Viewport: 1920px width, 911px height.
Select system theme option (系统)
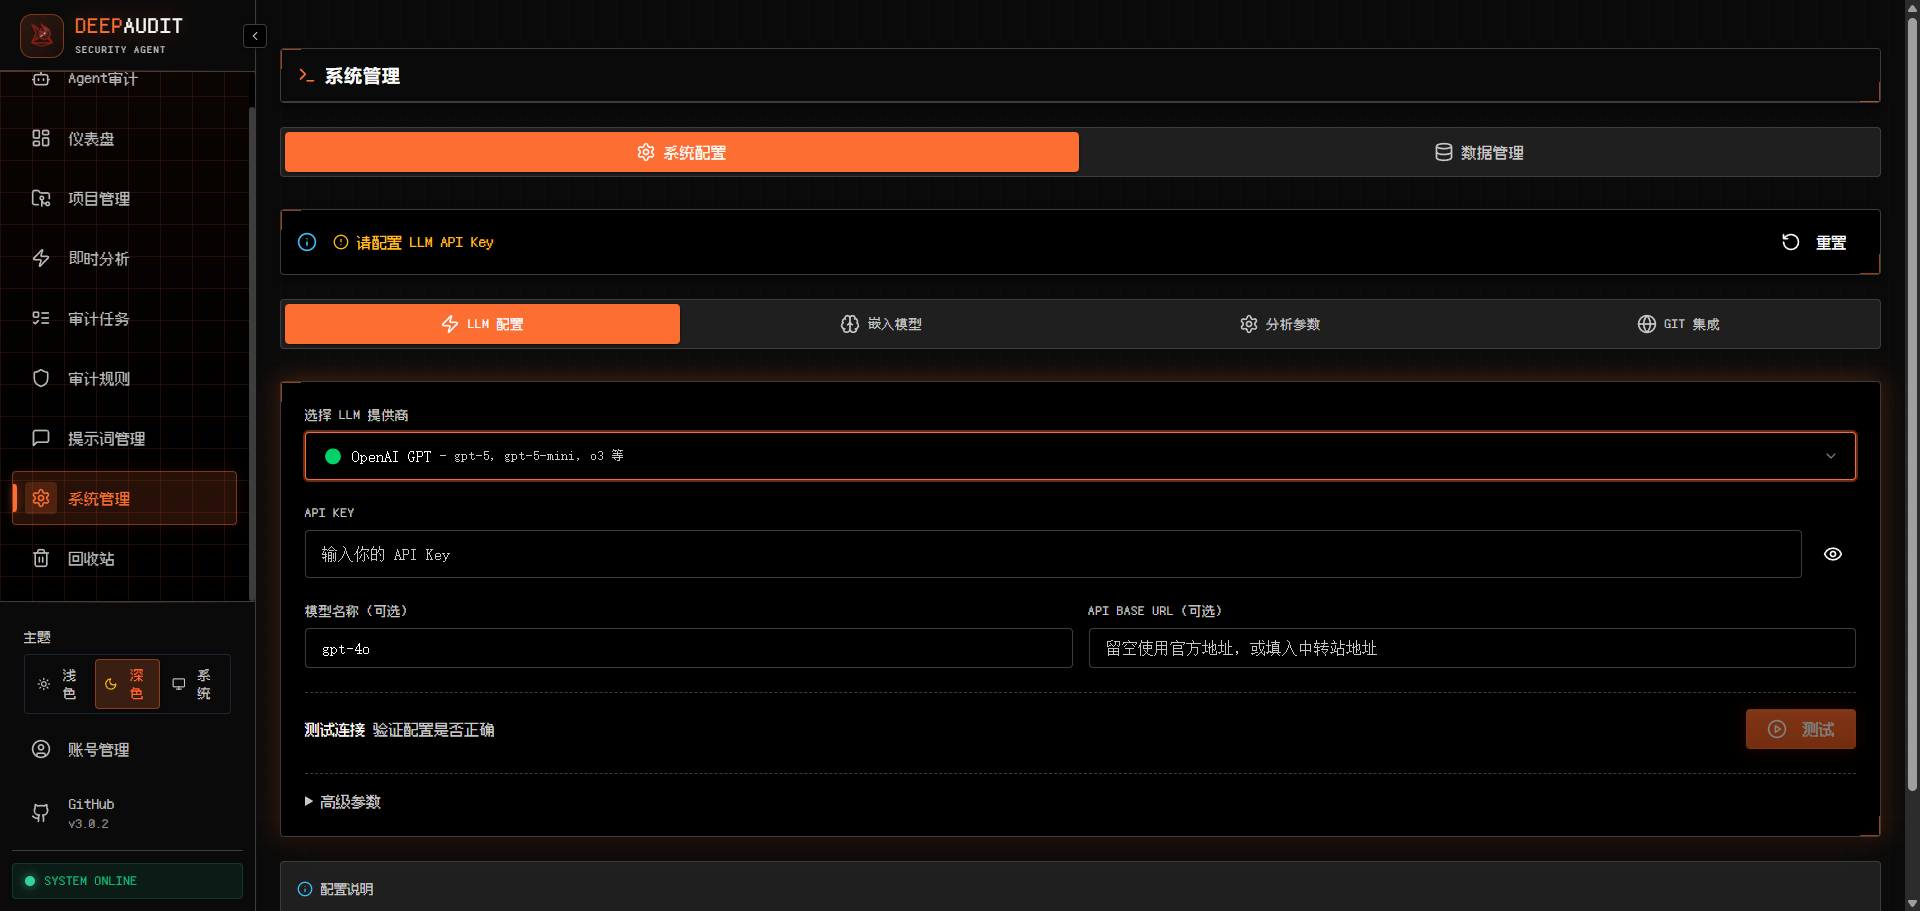coord(192,684)
